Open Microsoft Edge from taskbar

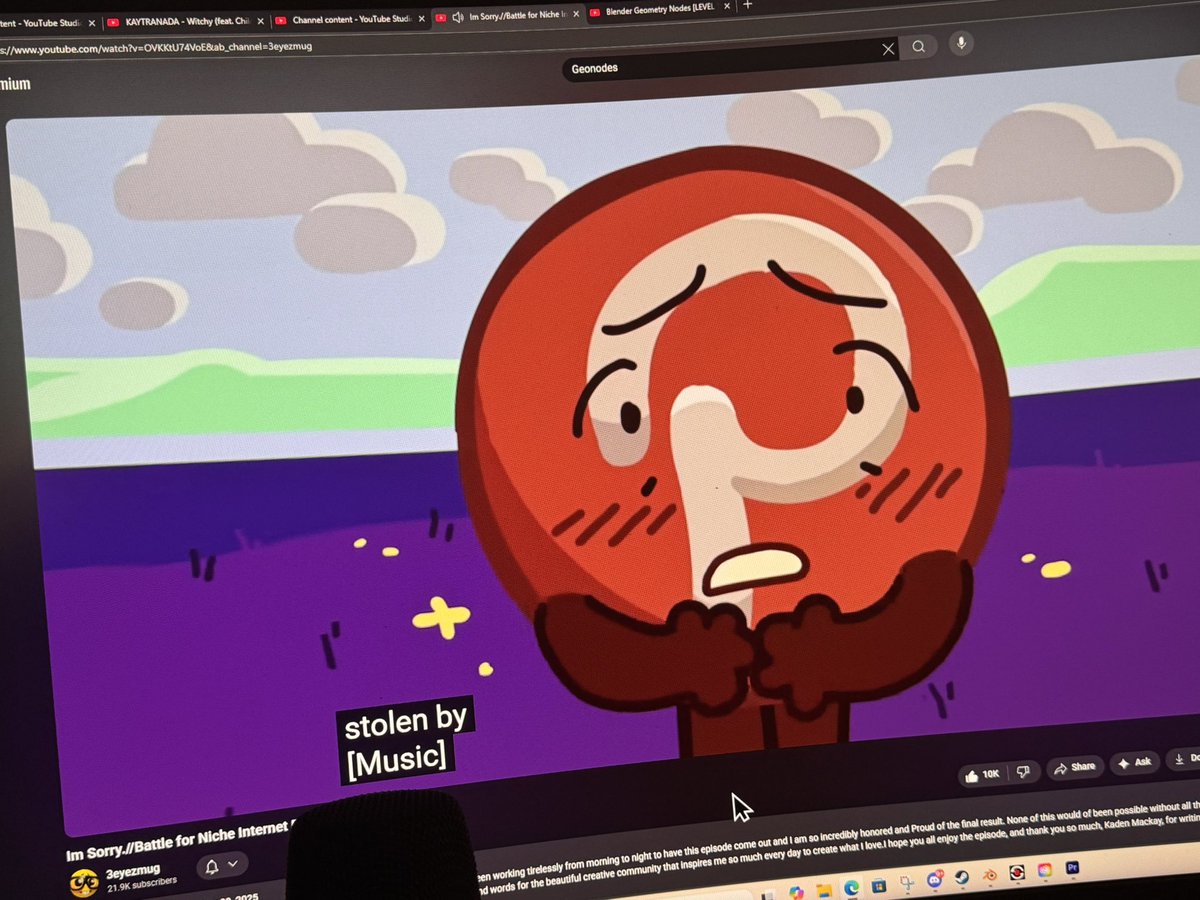tap(851, 888)
